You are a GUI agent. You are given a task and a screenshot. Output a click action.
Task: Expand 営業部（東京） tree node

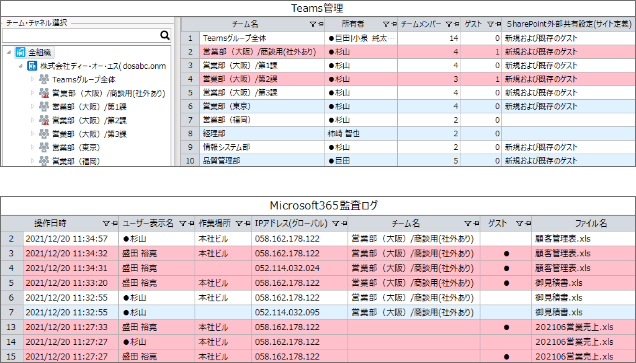coord(33,147)
